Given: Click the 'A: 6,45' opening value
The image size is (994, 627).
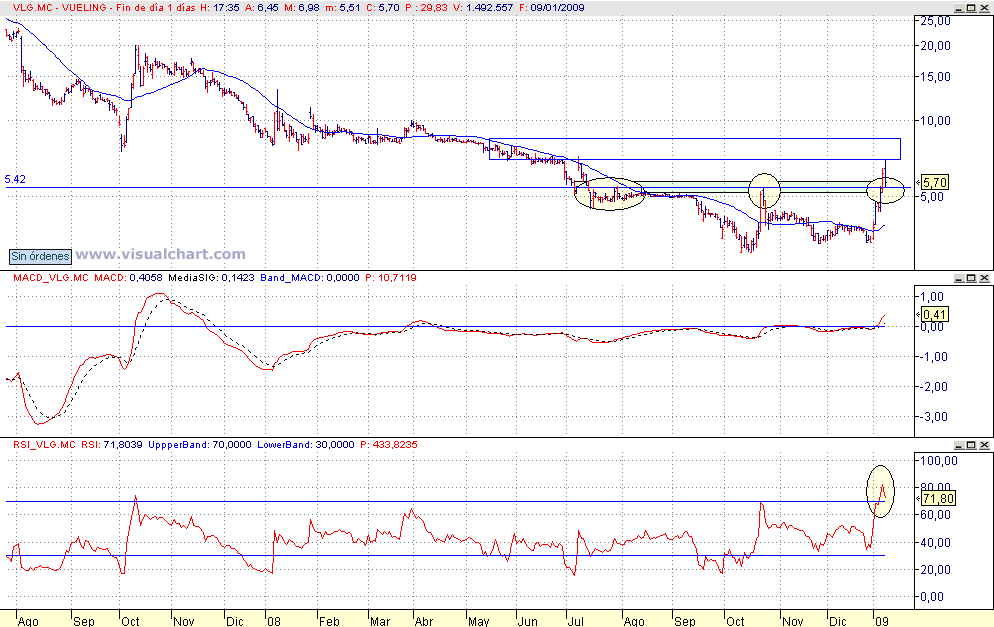Looking at the screenshot, I should [x=262, y=8].
